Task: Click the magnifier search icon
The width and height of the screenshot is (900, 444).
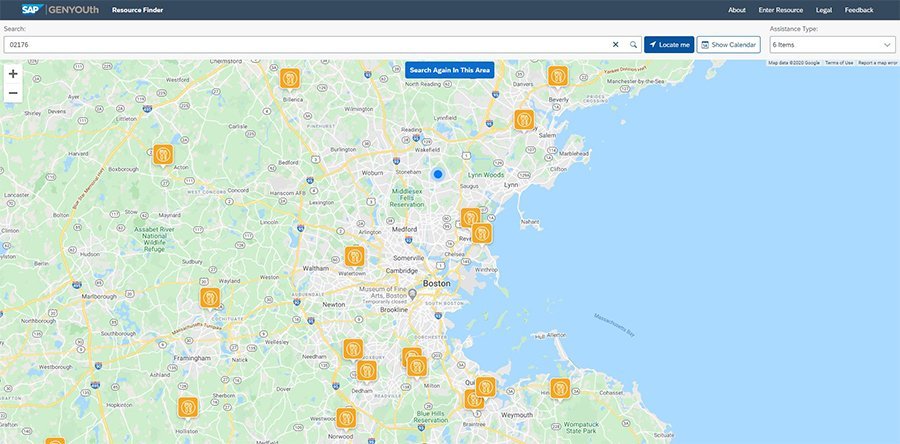Action: 633,45
